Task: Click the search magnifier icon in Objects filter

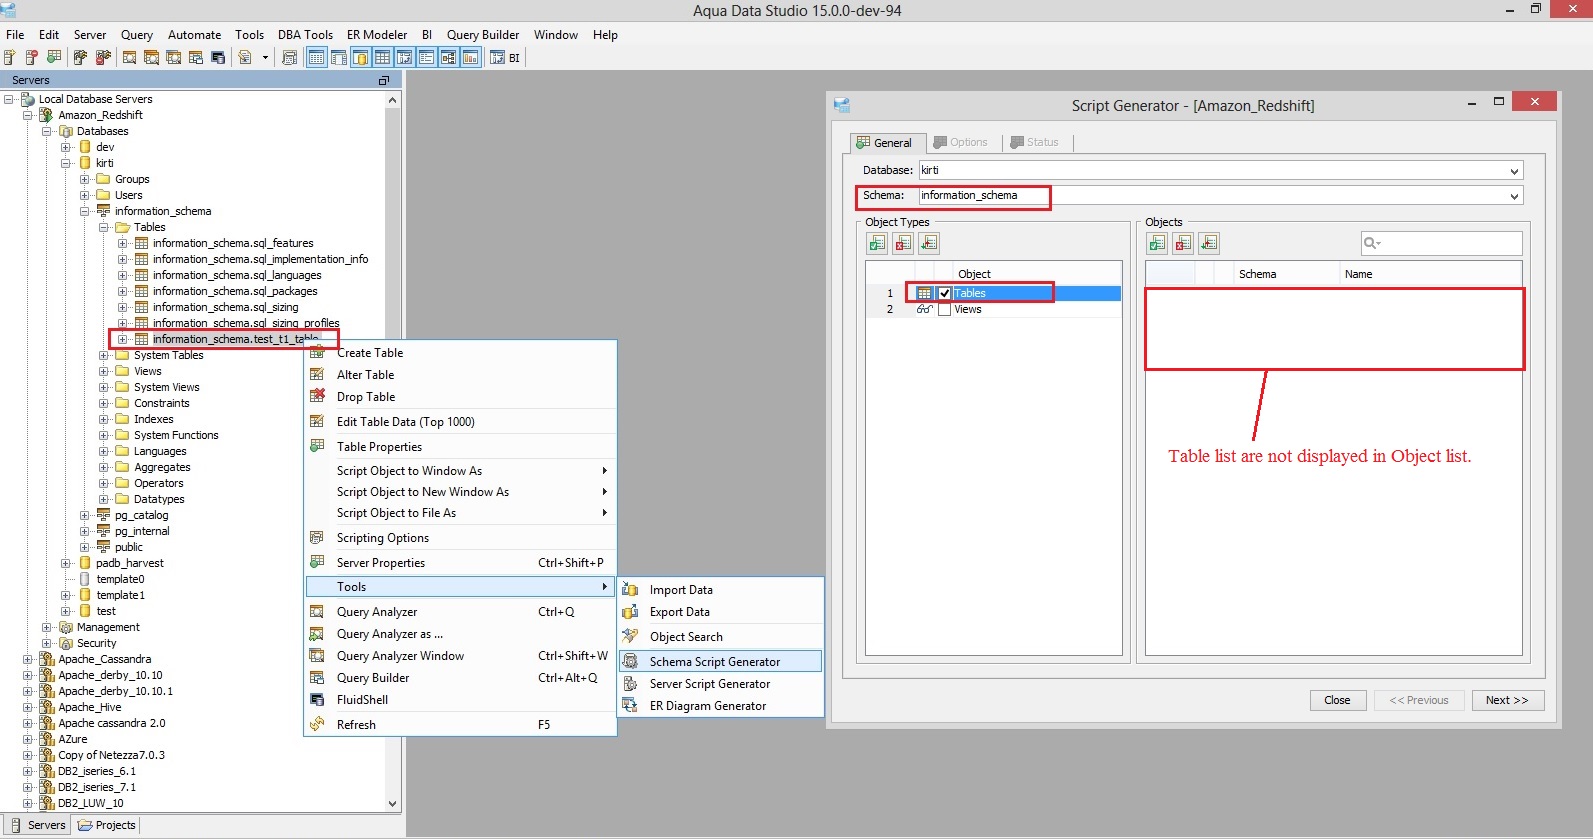Action: [1372, 243]
